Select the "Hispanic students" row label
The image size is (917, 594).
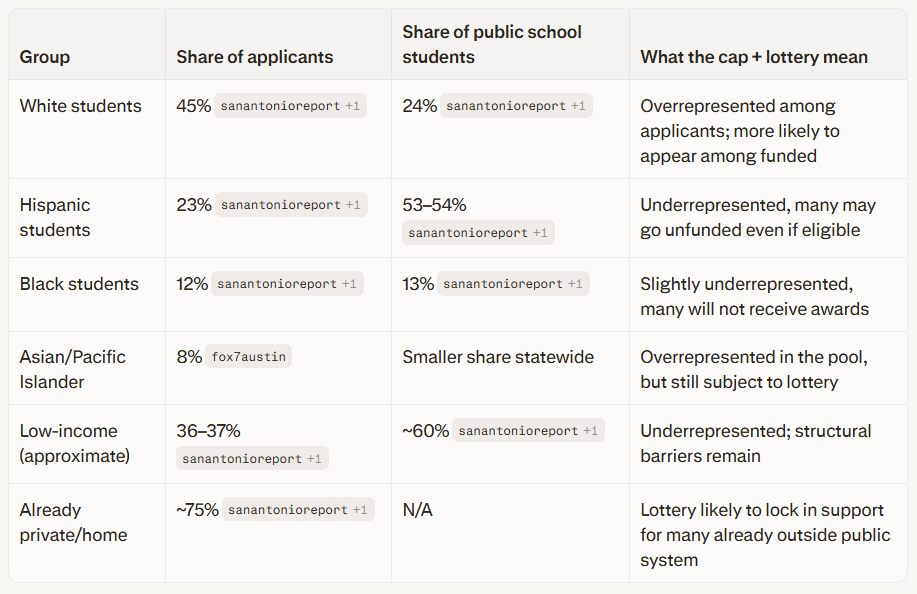(55, 217)
